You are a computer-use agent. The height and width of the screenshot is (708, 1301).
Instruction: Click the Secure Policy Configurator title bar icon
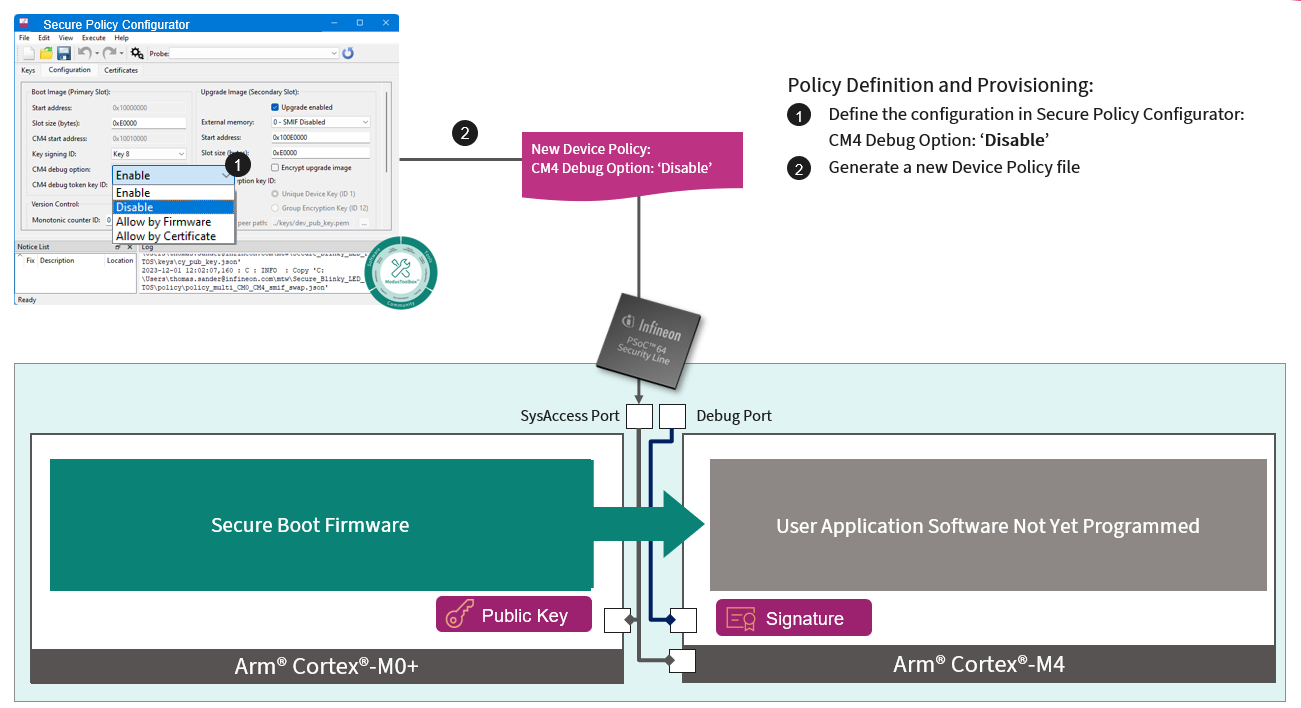pos(25,23)
